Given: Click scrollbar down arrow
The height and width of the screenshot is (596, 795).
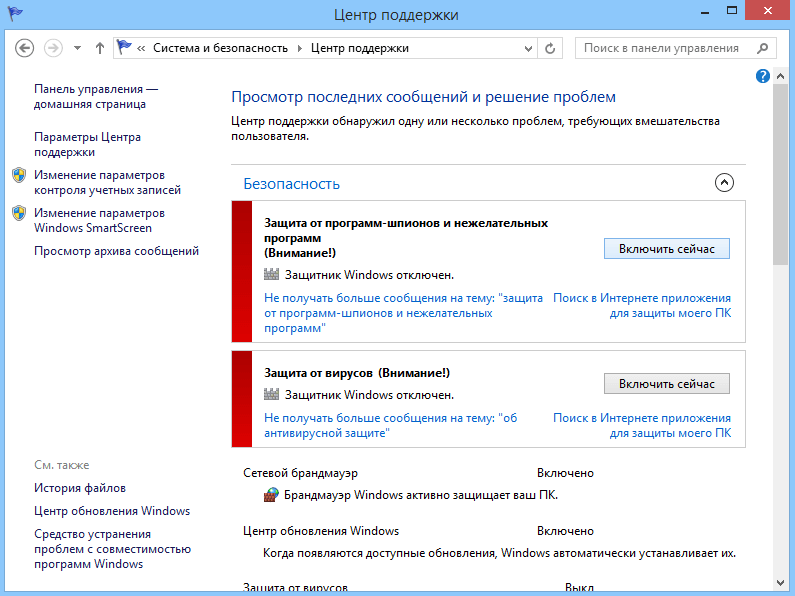Looking at the screenshot, I should point(781,583).
